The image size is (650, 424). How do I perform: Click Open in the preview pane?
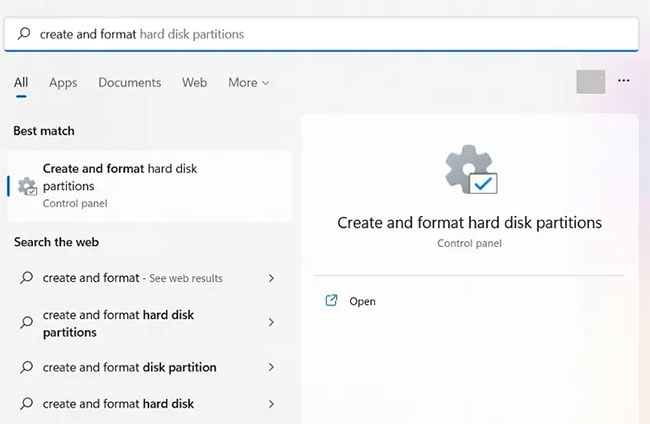click(x=362, y=301)
